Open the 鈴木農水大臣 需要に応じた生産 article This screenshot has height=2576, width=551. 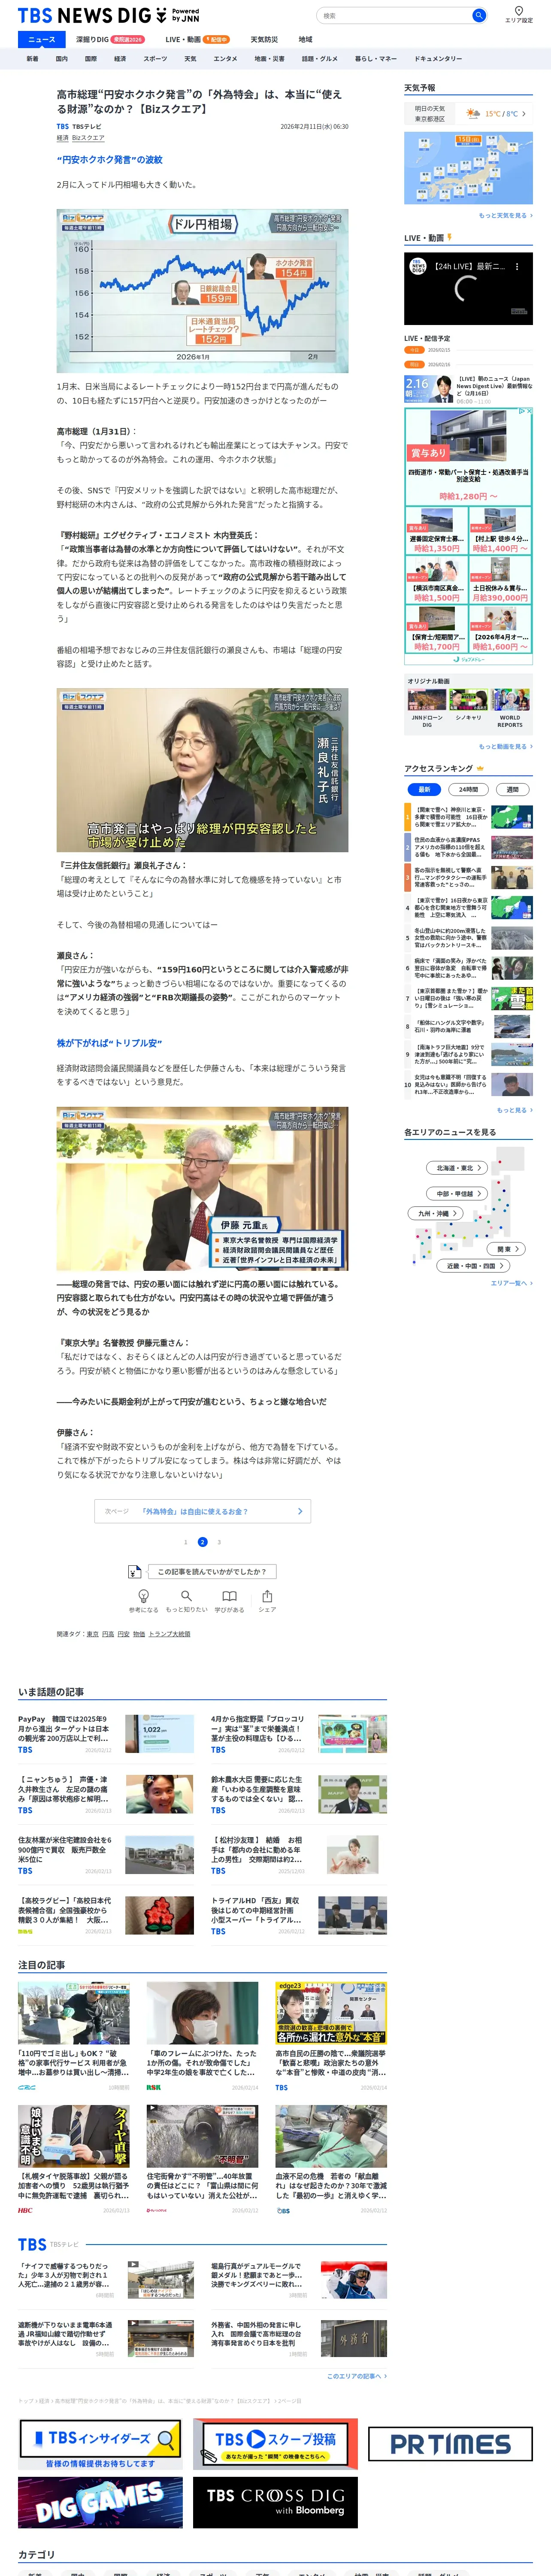pos(299,1795)
